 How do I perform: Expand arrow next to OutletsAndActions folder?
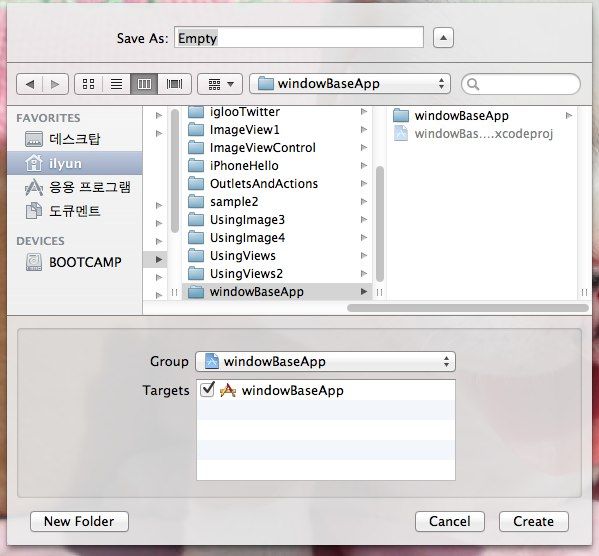point(364,183)
